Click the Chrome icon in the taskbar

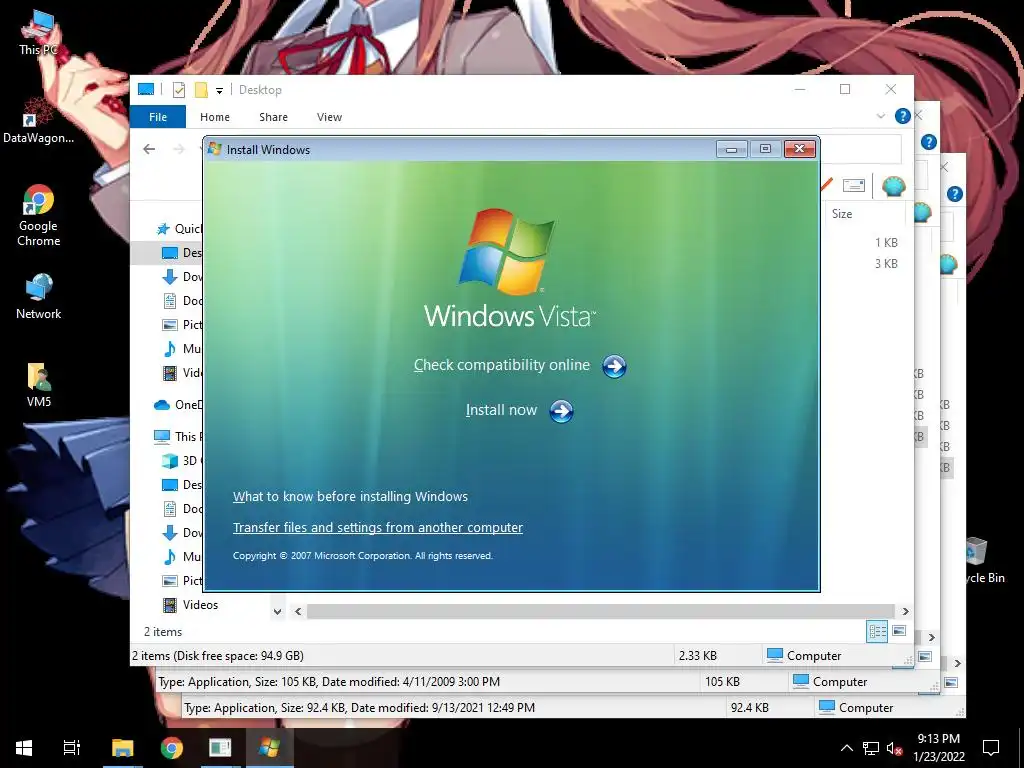click(172, 748)
